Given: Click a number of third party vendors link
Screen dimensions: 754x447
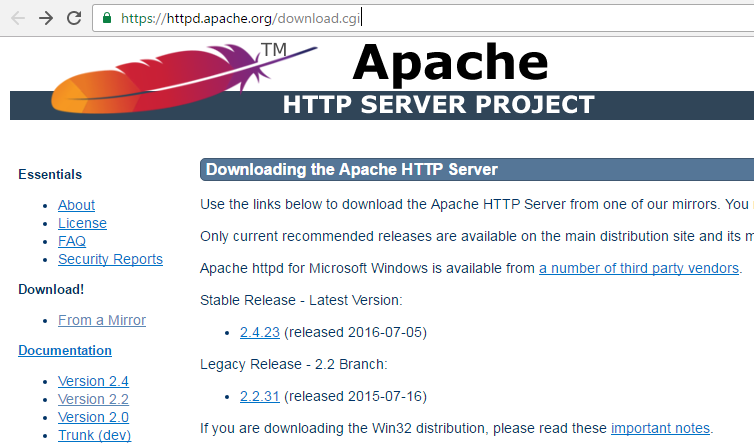Looking at the screenshot, I should [x=639, y=268].
